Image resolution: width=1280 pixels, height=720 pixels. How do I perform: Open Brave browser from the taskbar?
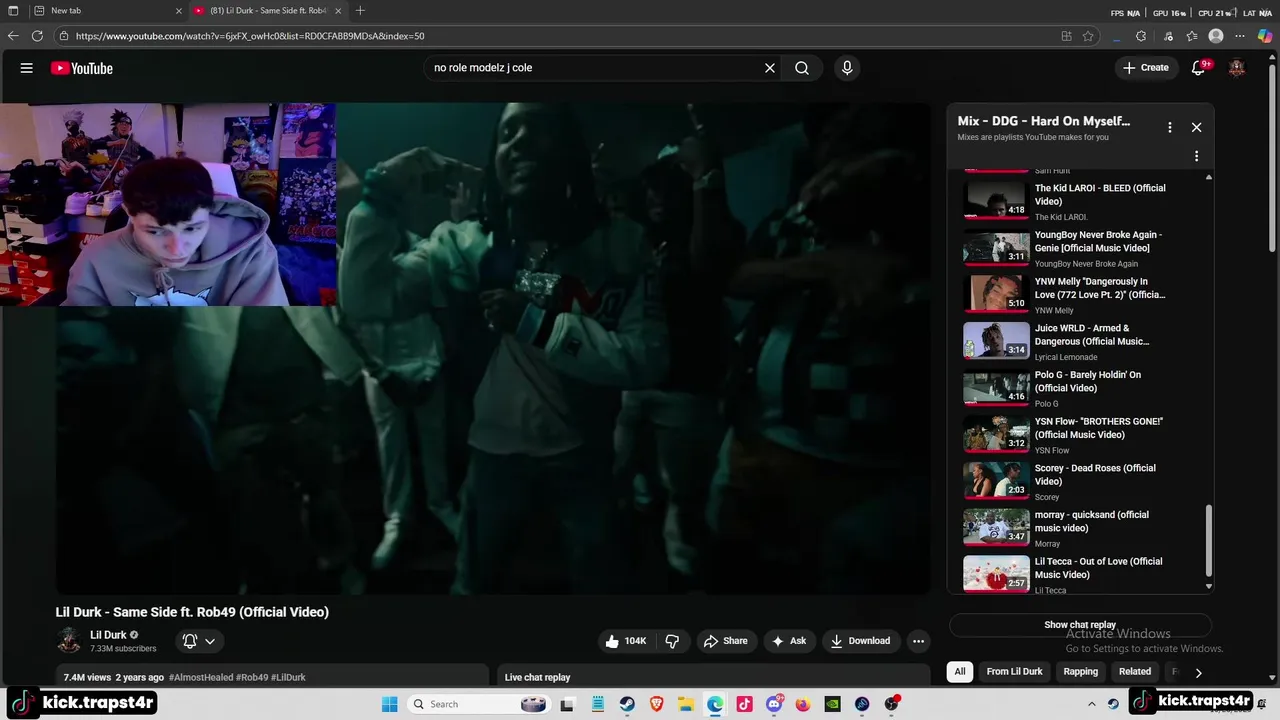(x=657, y=704)
